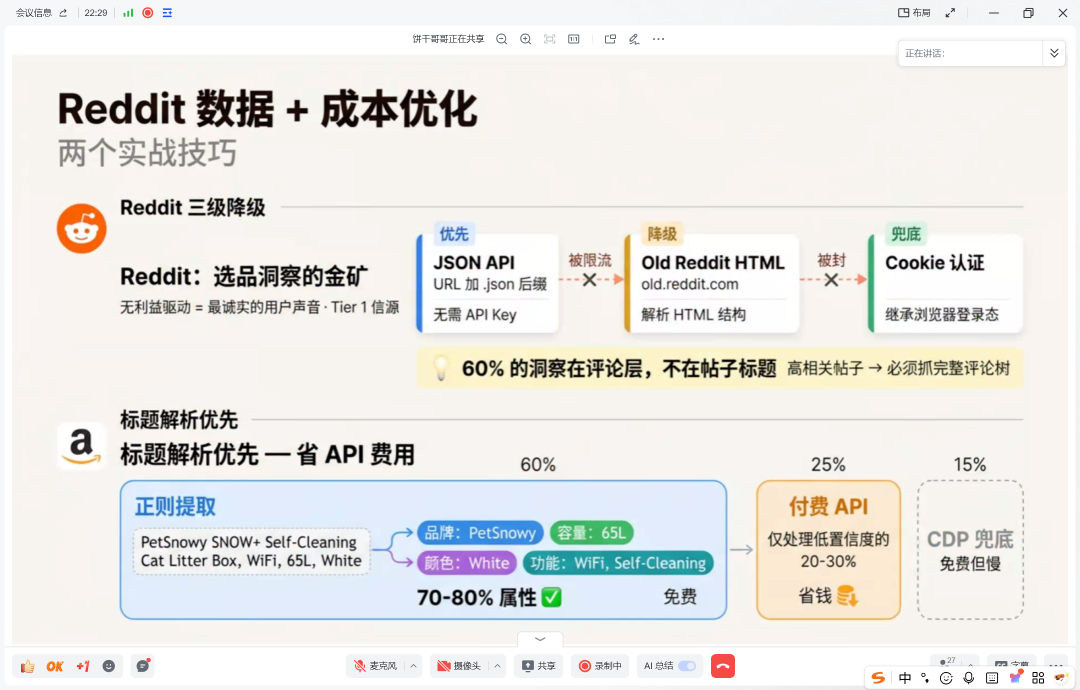1080x690 pixels.
Task: Open the blue list icon beside recording indicator
Action: coord(167,12)
